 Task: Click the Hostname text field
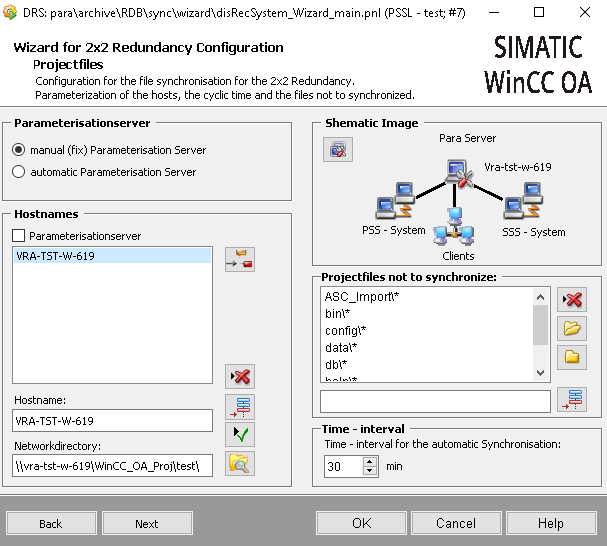point(112,421)
